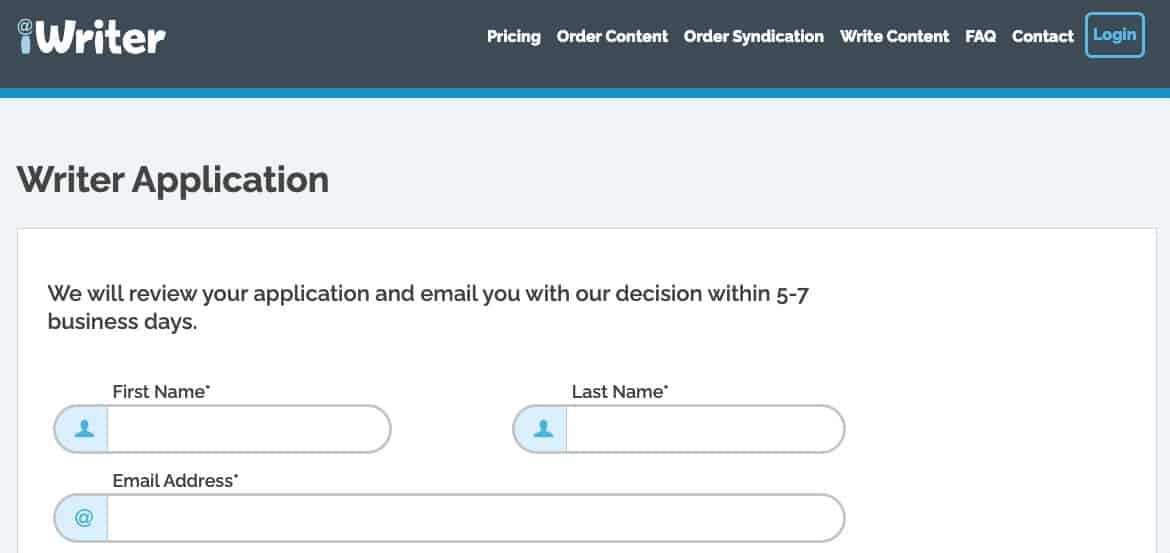1170x553 pixels.
Task: Open the FAQ page
Action: pyautogui.click(x=980, y=36)
